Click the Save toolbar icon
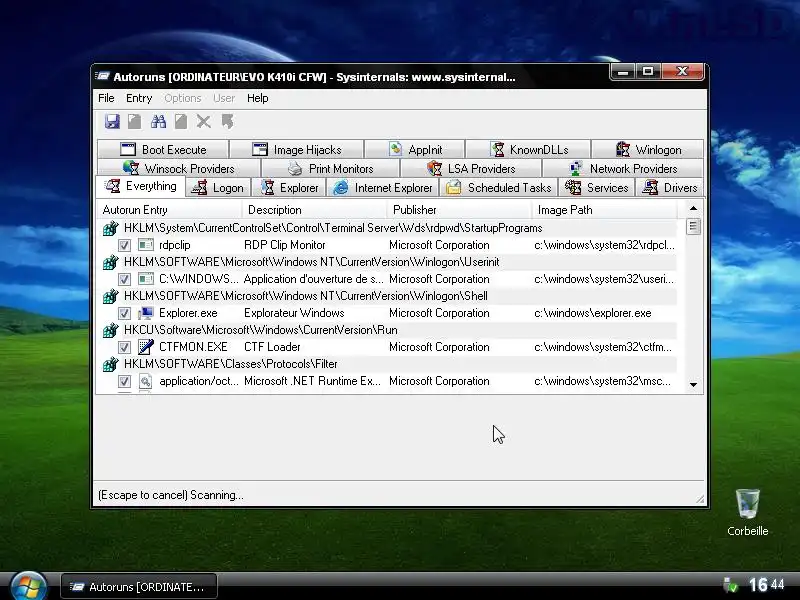Screen dimensions: 800x600 pyautogui.click(x=112, y=121)
